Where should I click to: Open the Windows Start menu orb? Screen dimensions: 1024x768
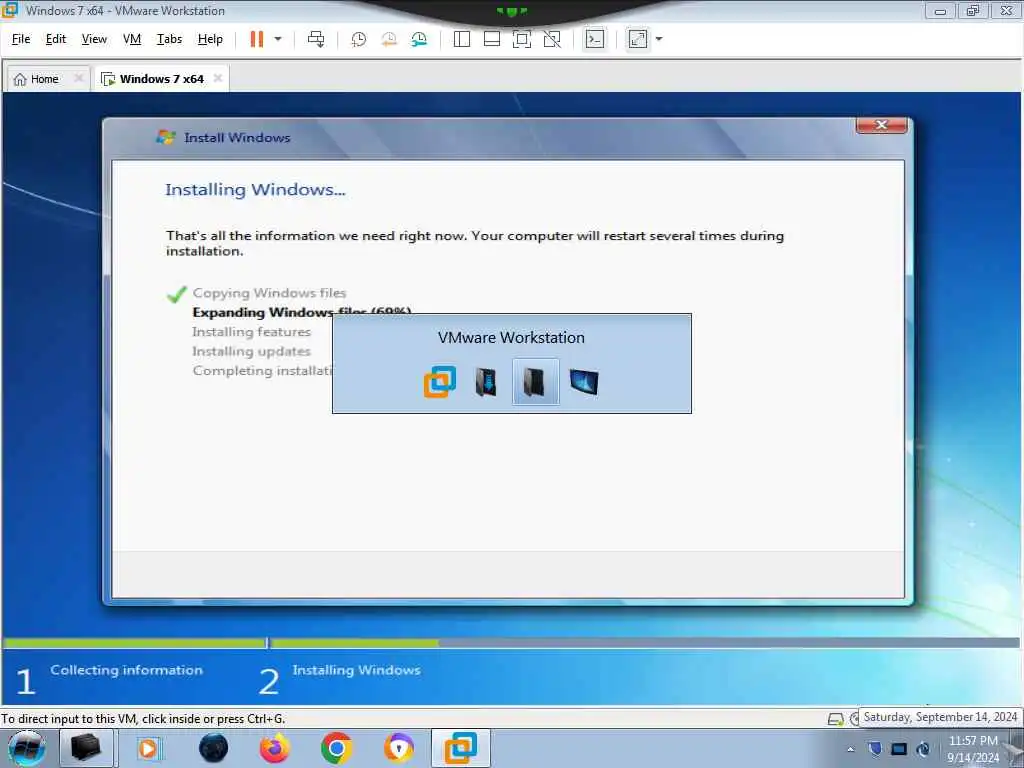point(27,748)
